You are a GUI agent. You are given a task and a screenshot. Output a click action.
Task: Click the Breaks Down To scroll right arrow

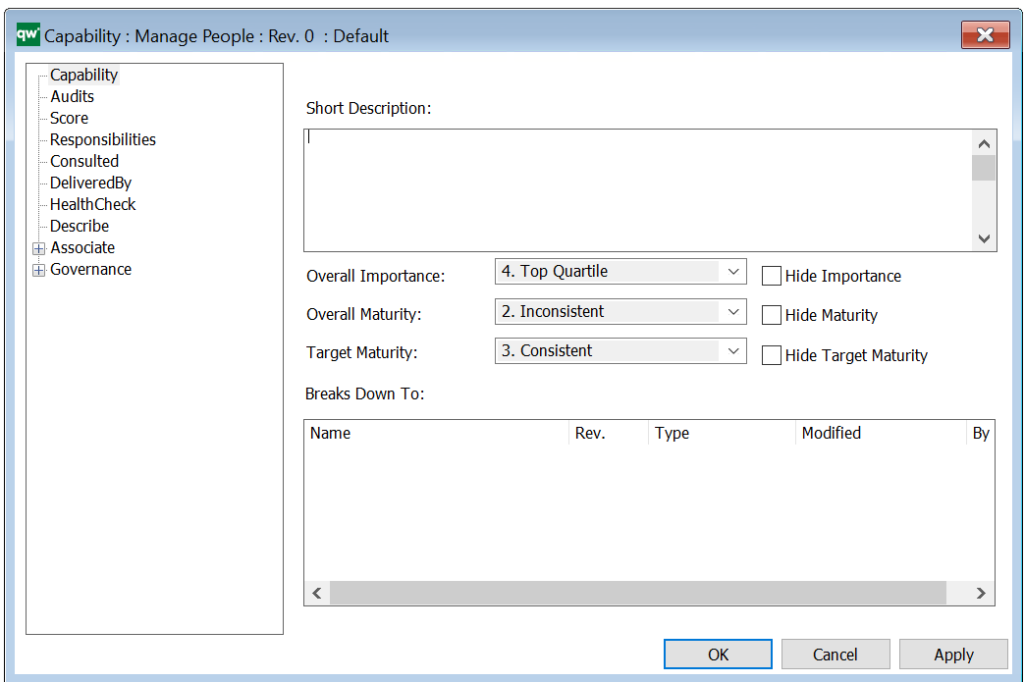pyautogui.click(x=981, y=593)
